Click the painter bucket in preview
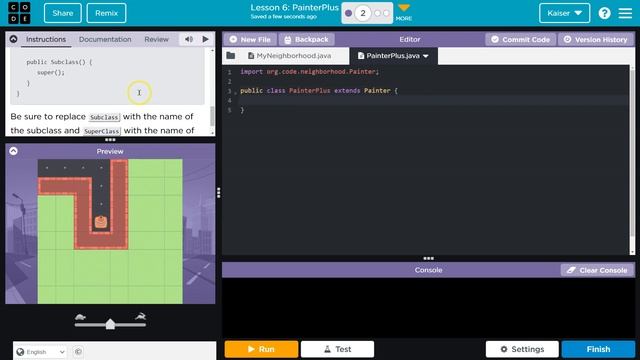 pyautogui.click(x=101, y=222)
